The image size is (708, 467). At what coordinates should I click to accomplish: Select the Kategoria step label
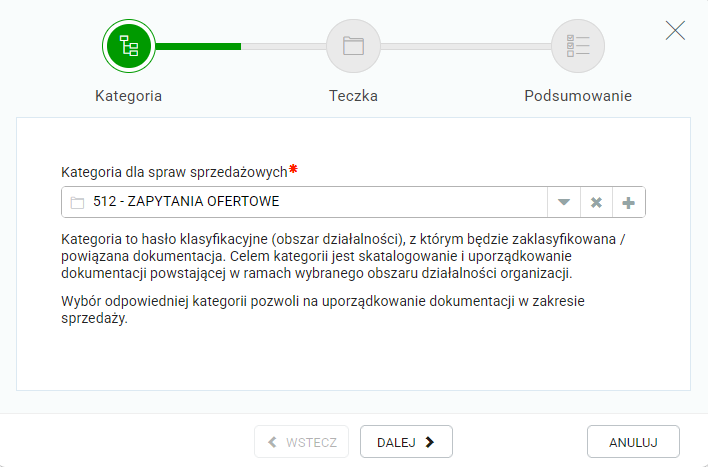129,96
